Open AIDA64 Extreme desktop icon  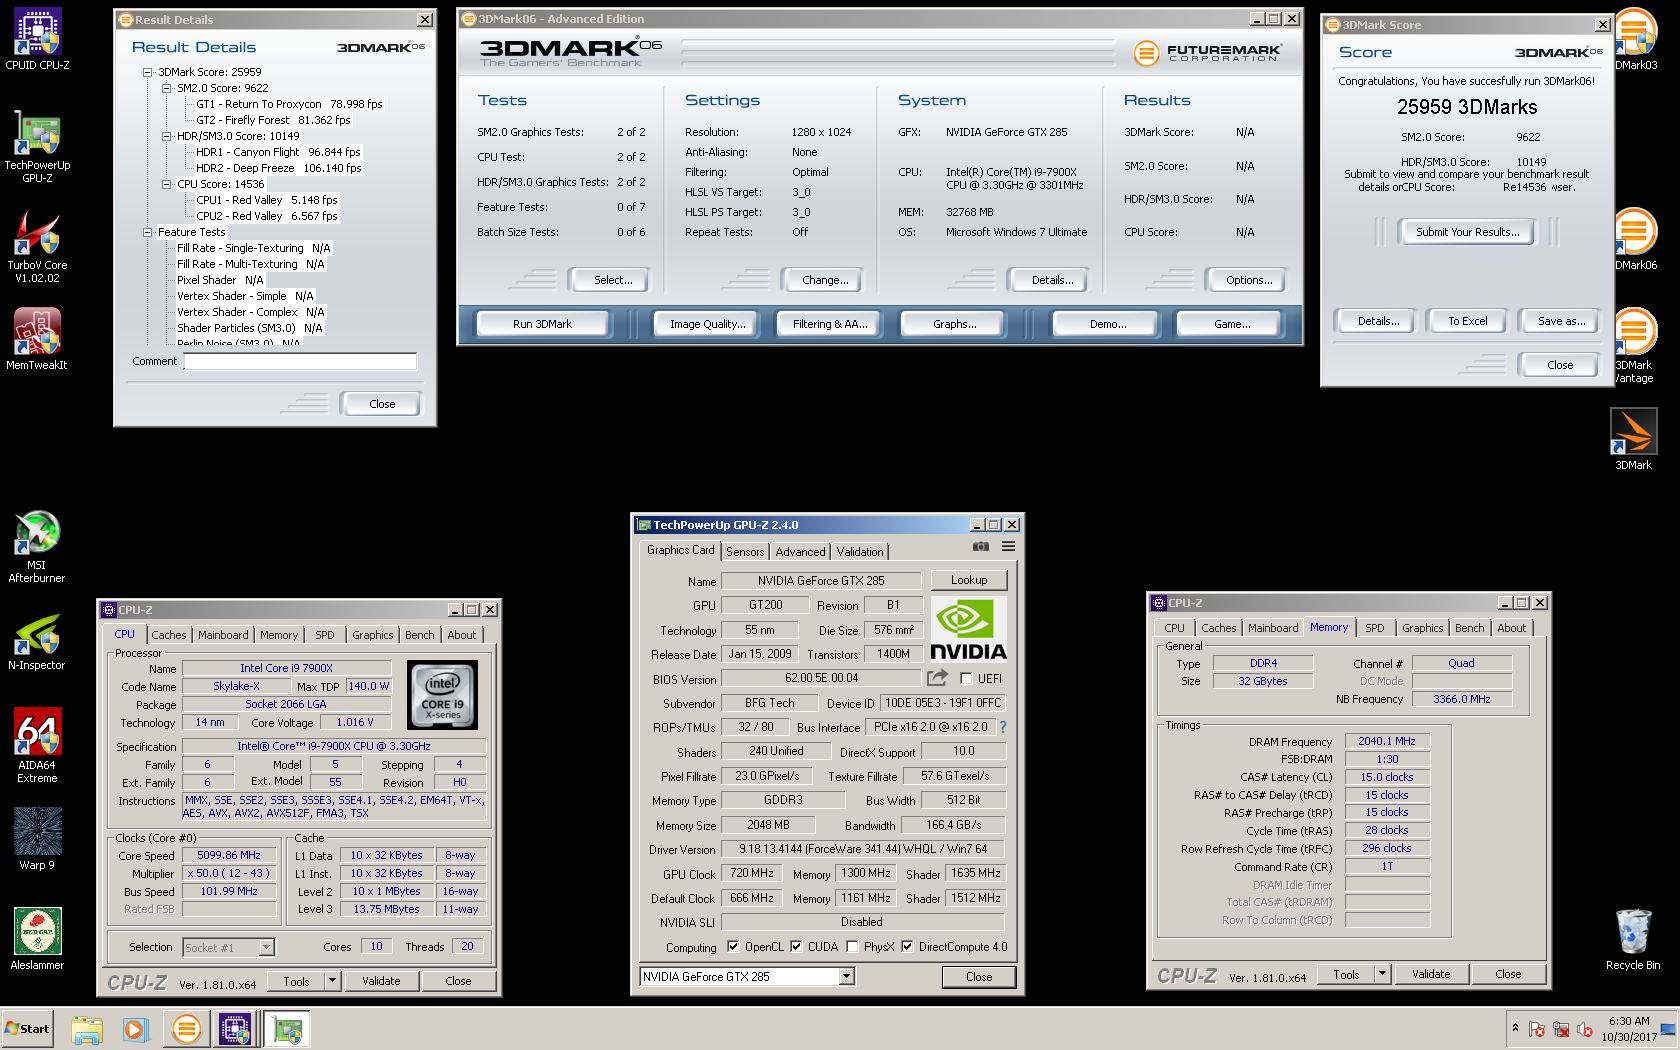(37, 745)
